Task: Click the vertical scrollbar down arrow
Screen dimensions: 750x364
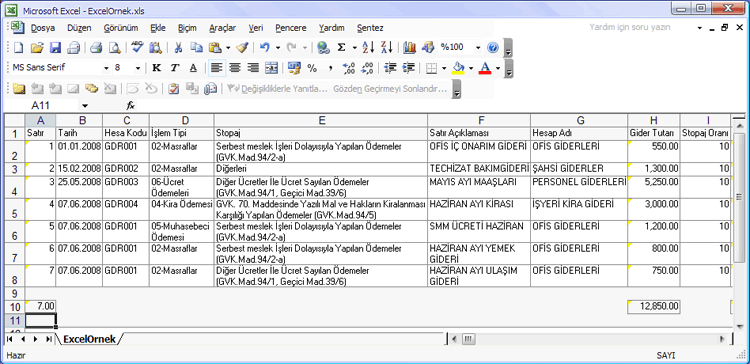Action: [x=739, y=327]
